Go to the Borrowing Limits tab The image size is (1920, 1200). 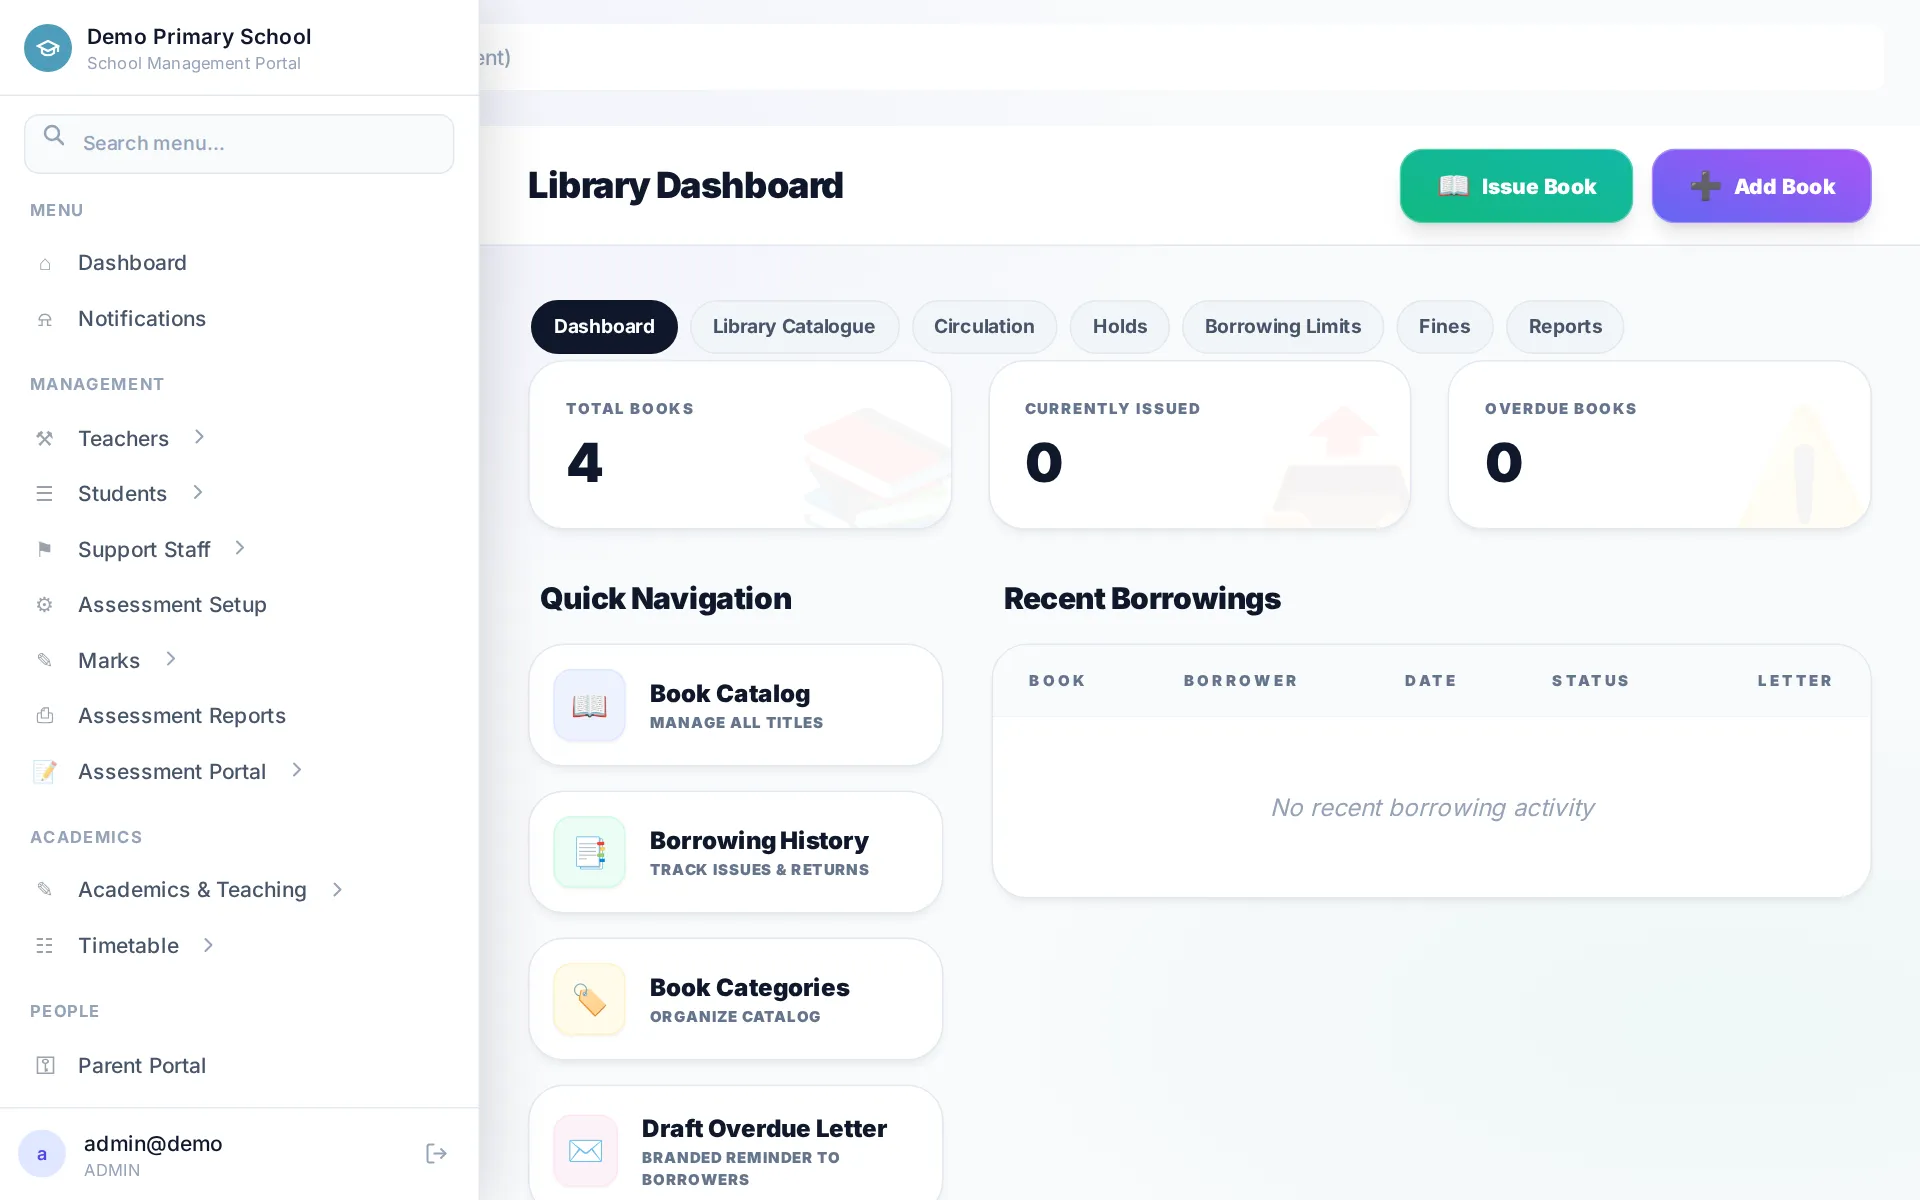point(1283,327)
